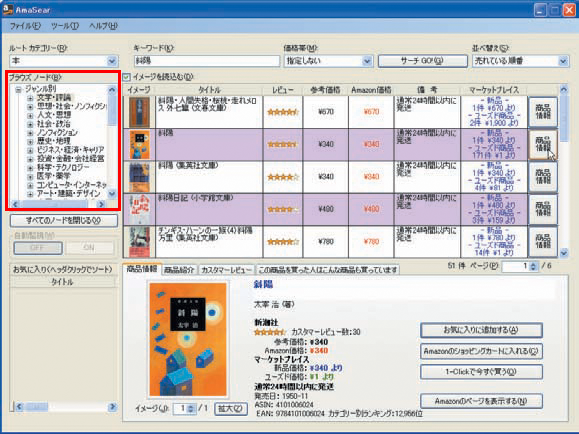Click the results list vertical scrollbar thumb

click(x=563, y=119)
